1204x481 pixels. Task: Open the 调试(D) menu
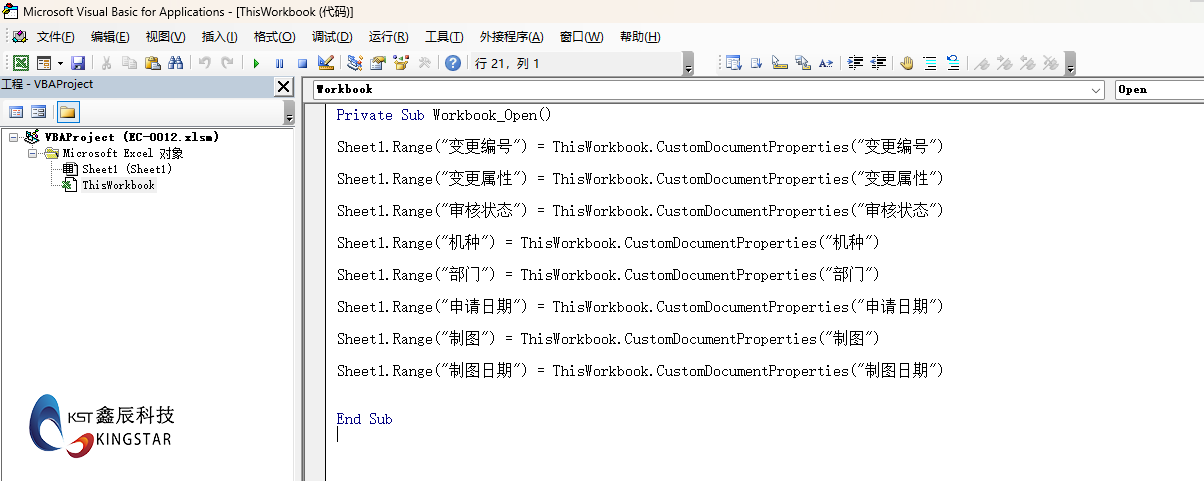pyautogui.click(x=332, y=37)
